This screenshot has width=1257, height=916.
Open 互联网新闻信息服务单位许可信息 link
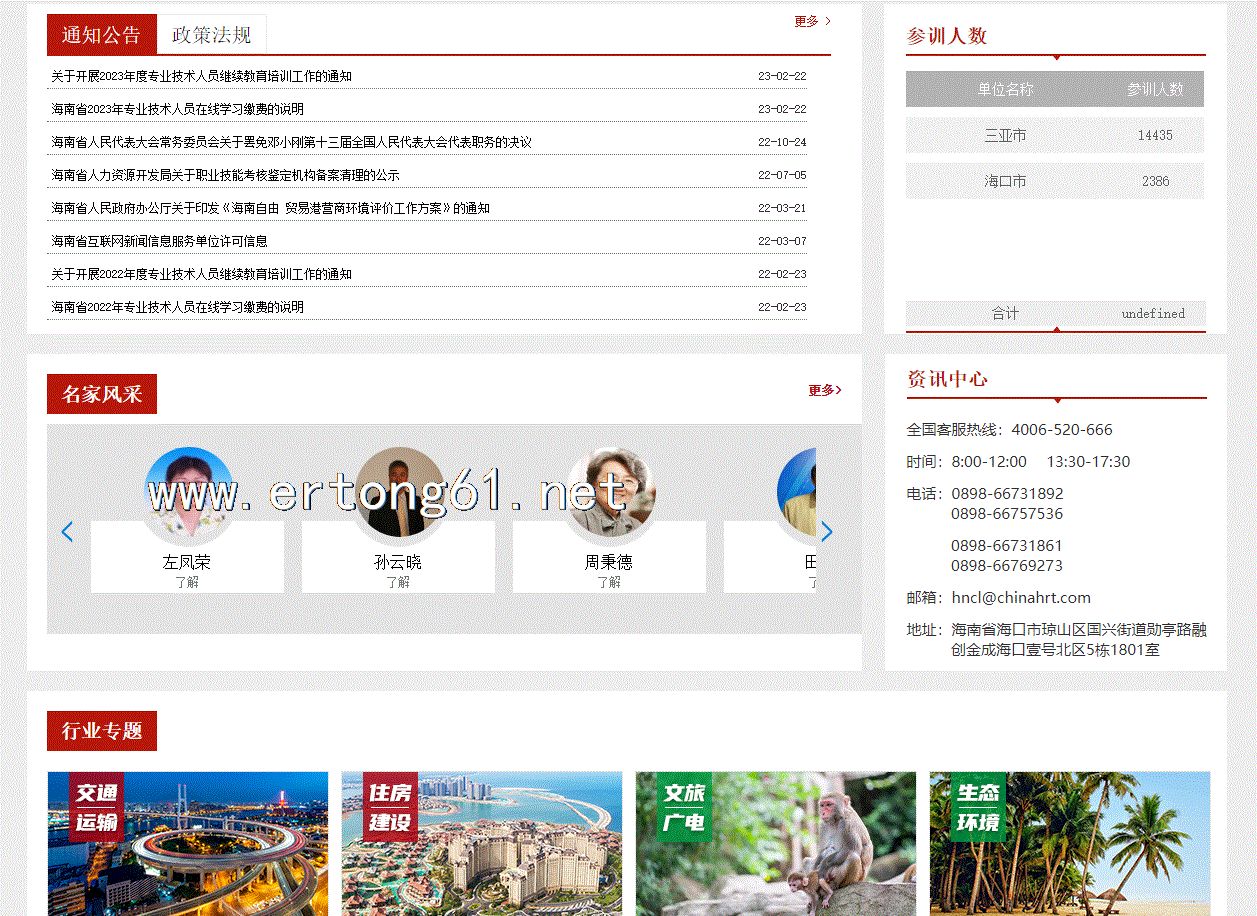tap(160, 241)
